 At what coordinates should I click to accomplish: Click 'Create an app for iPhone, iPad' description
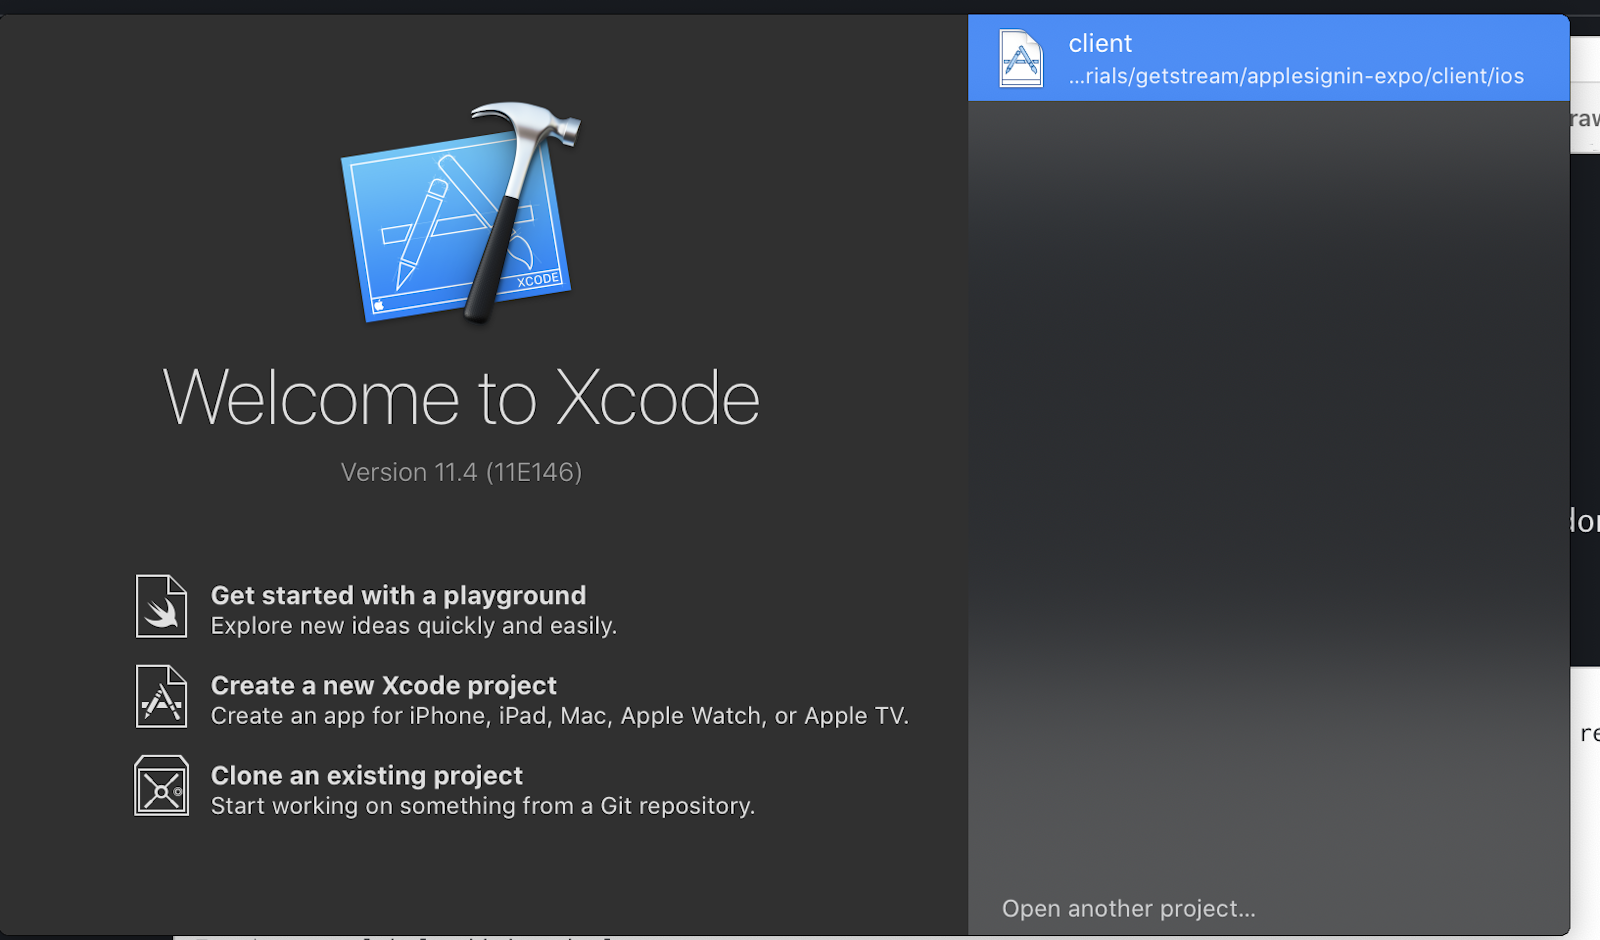click(559, 716)
